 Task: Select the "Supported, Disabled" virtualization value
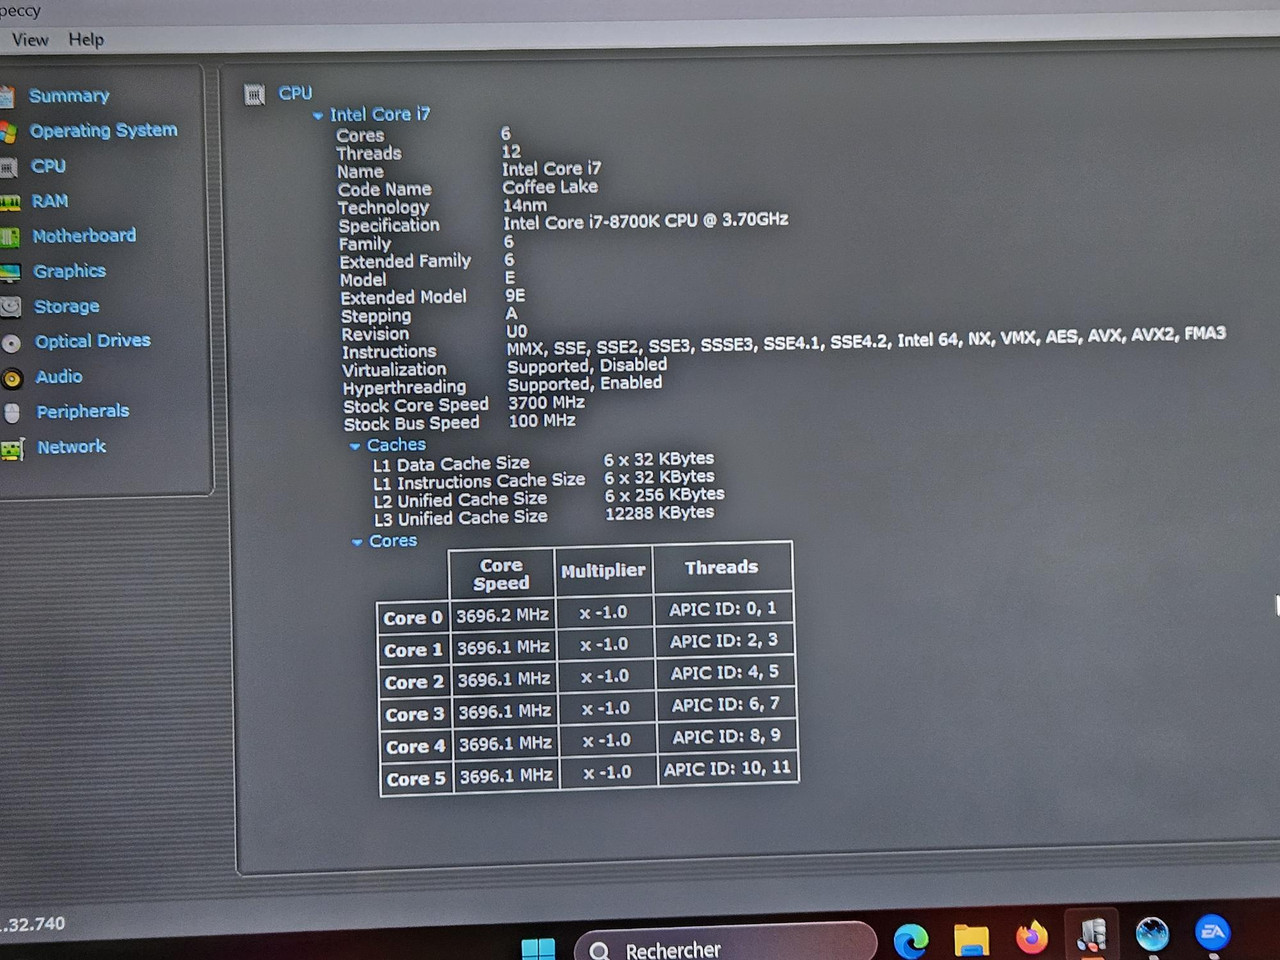(x=587, y=366)
